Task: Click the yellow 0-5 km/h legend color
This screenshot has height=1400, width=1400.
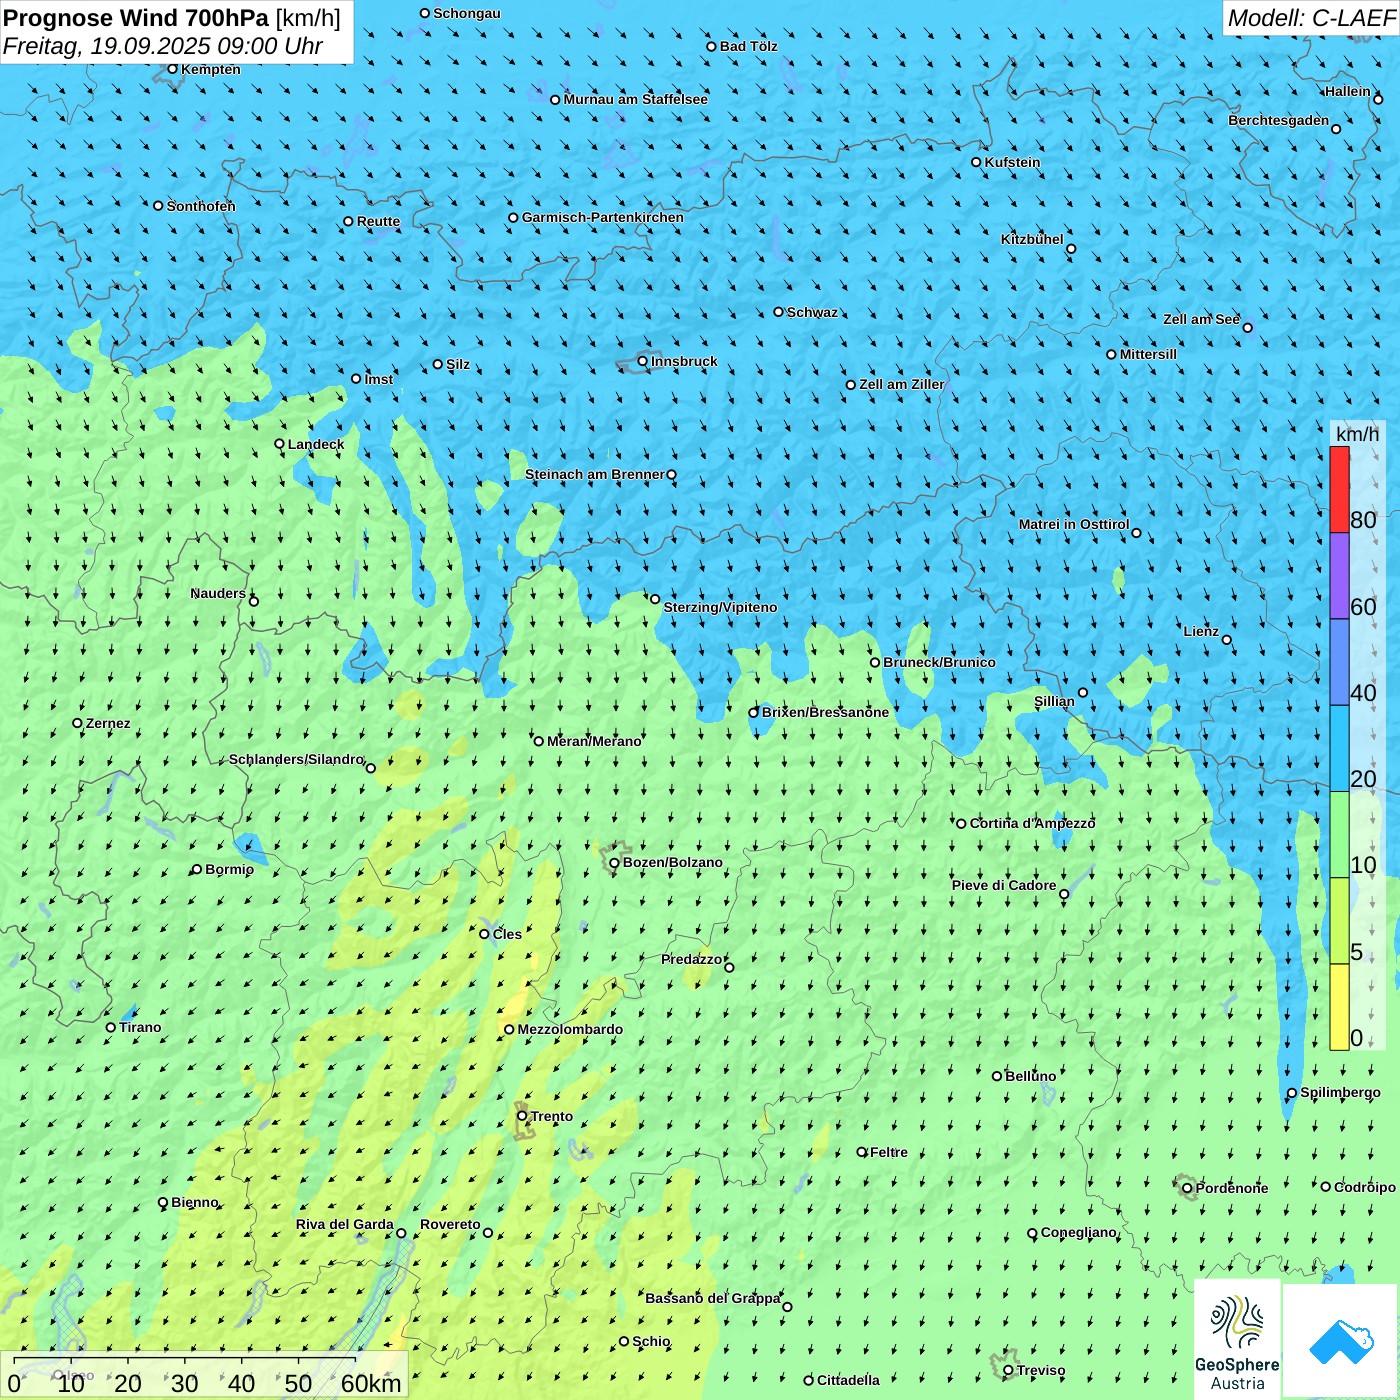Action: tap(1339, 1007)
